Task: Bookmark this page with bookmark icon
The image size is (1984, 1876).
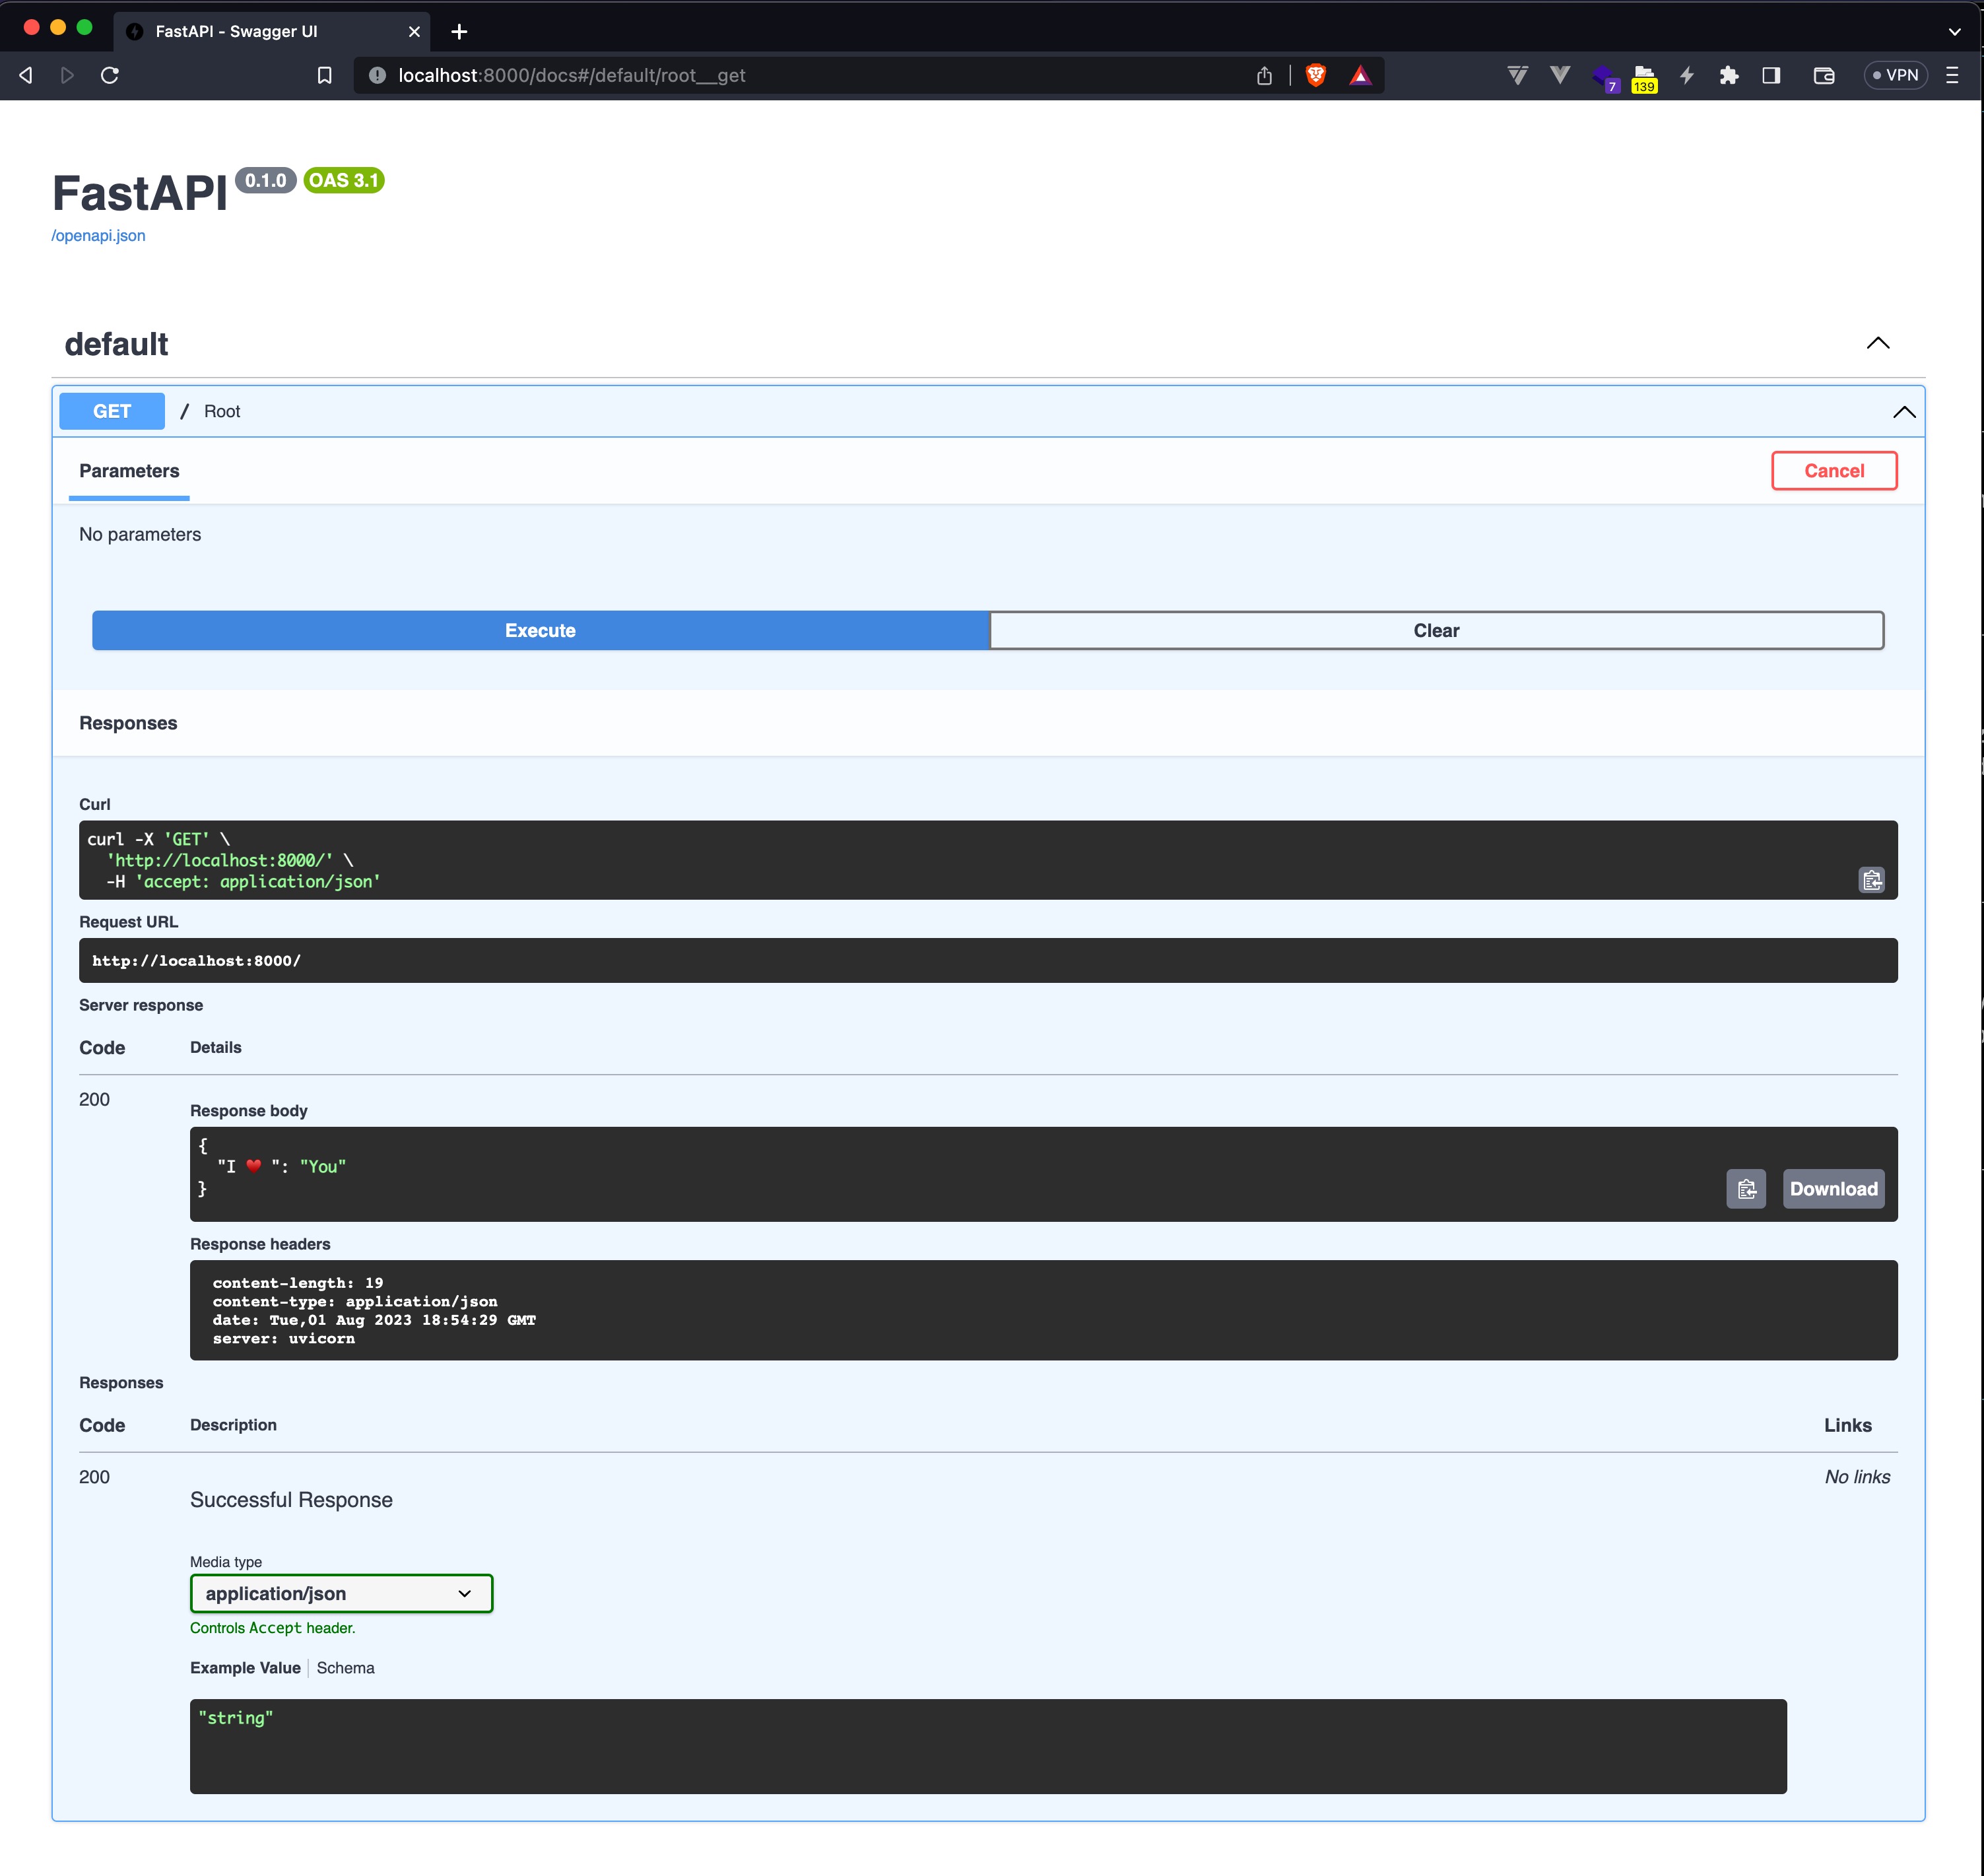Action: (x=324, y=75)
